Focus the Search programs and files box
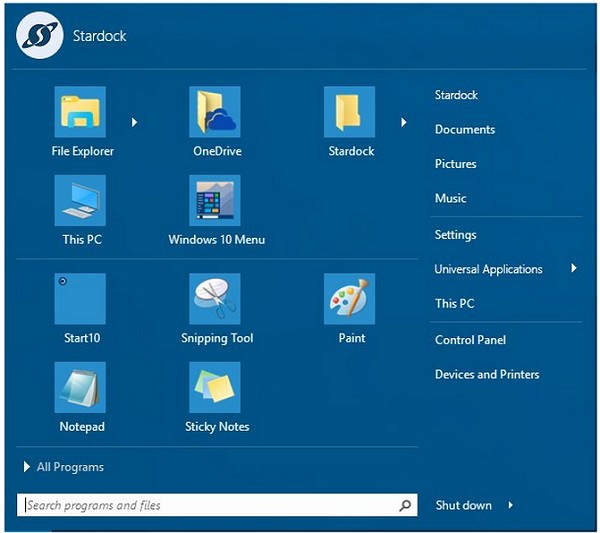600x533 pixels. (217, 505)
